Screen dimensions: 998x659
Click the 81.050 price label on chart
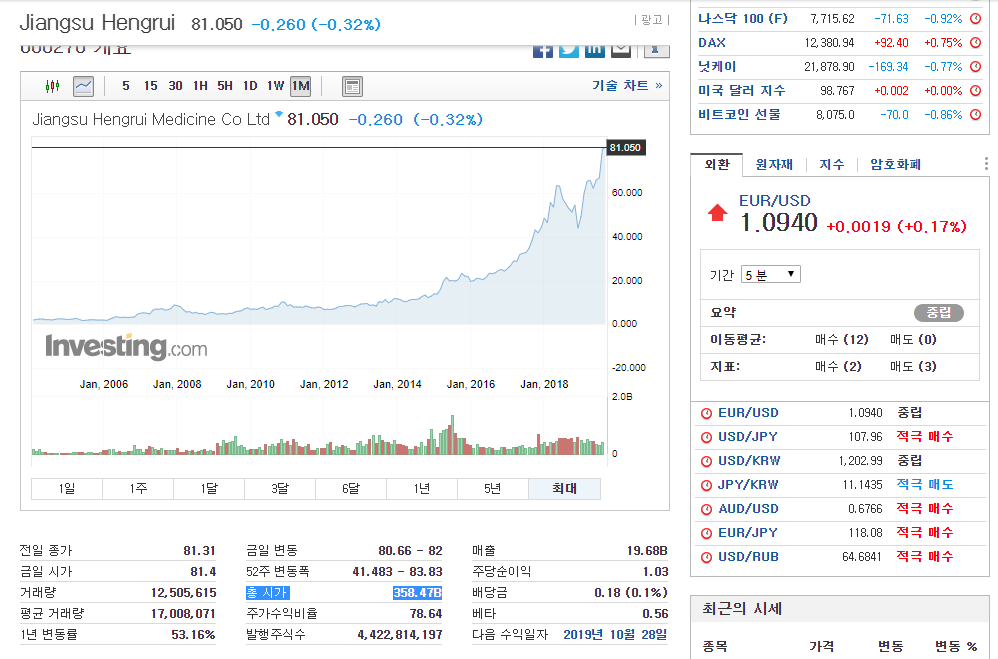click(626, 148)
